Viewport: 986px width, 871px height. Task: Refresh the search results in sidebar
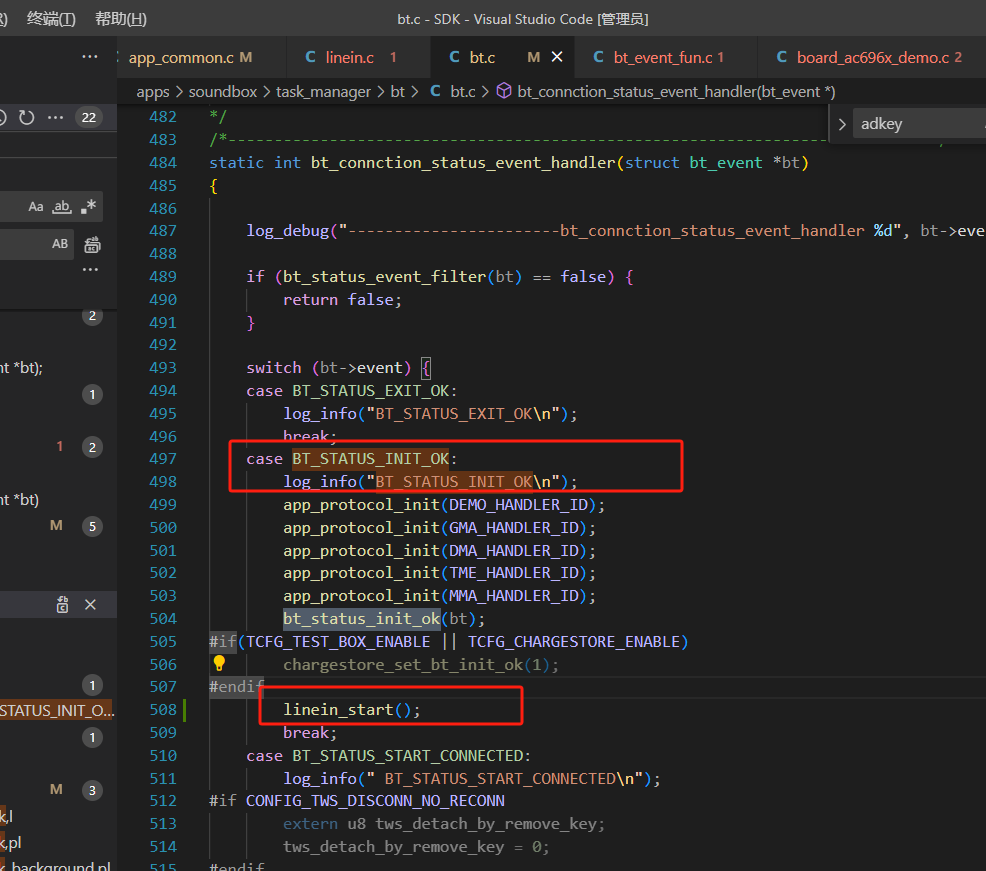(x=26, y=118)
